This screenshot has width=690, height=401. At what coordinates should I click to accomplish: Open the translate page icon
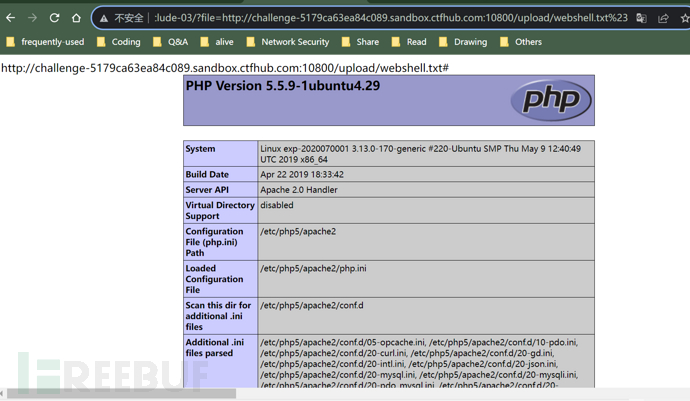(641, 18)
